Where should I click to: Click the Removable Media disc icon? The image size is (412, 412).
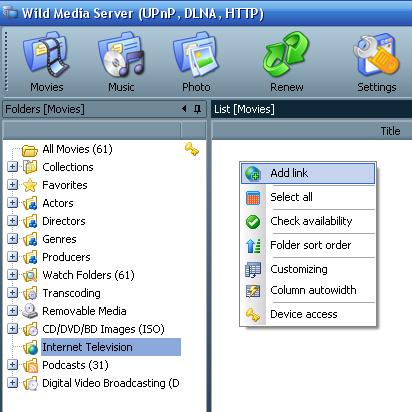pyautogui.click(x=30, y=311)
